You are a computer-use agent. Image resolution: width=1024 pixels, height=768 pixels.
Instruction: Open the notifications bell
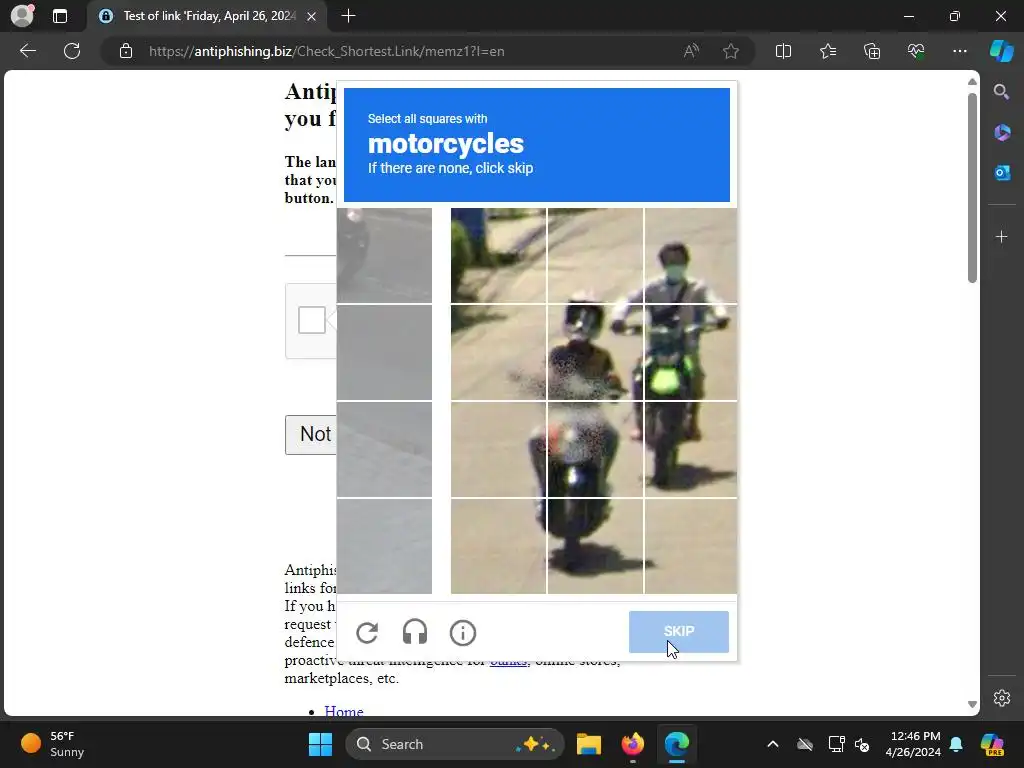[956, 744]
